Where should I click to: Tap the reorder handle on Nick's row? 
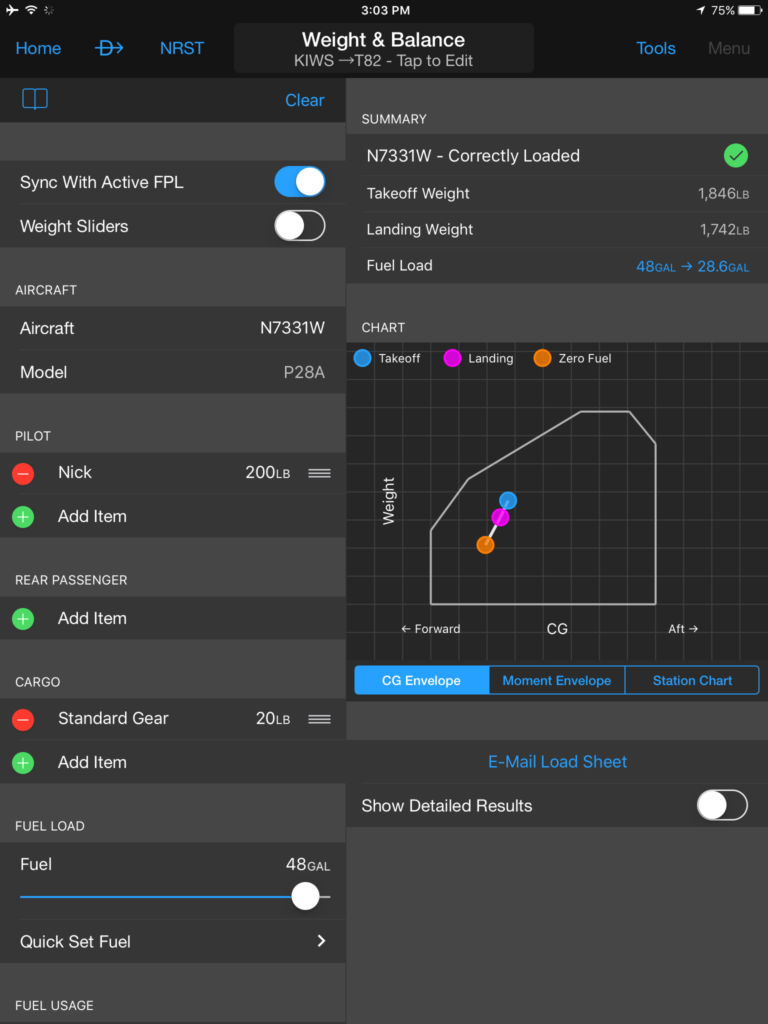click(319, 473)
